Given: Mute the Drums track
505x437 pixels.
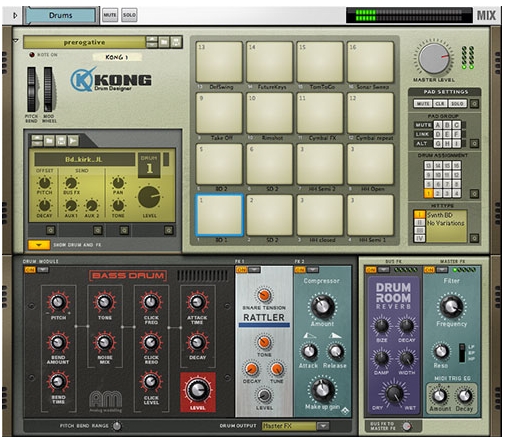Looking at the screenshot, I should tap(110, 15).
